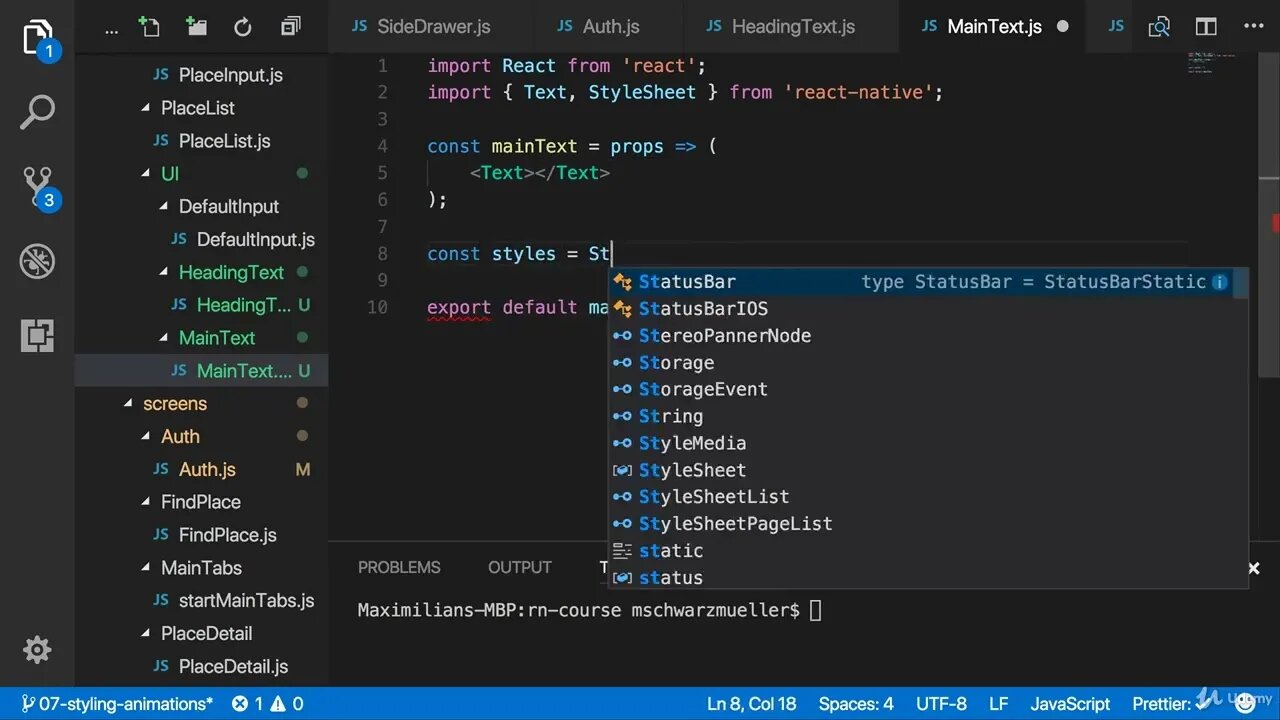
Task: Open the Debug view in activity bar
Action: [x=37, y=262]
